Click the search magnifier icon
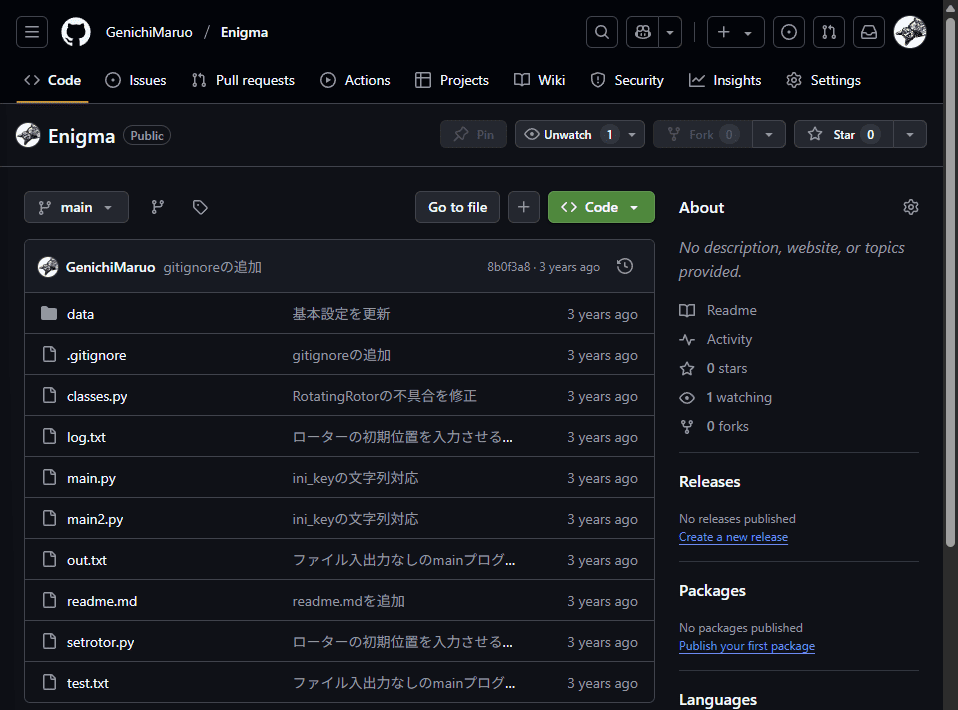This screenshot has width=958, height=710. click(x=601, y=31)
